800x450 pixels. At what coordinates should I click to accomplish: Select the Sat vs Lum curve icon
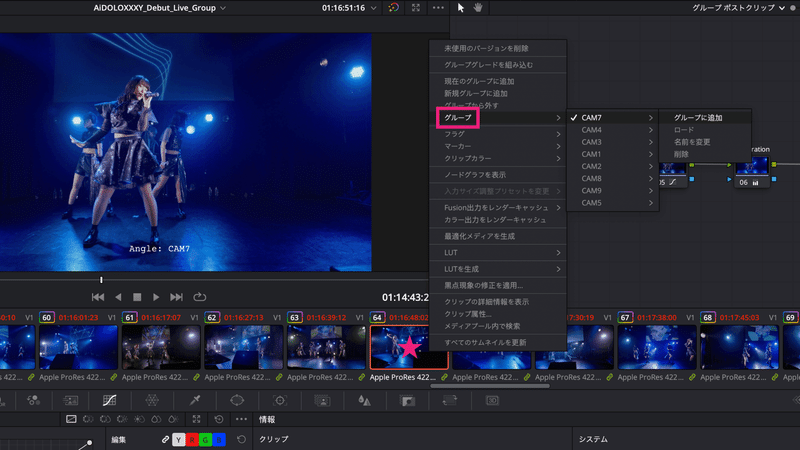(x=173, y=419)
